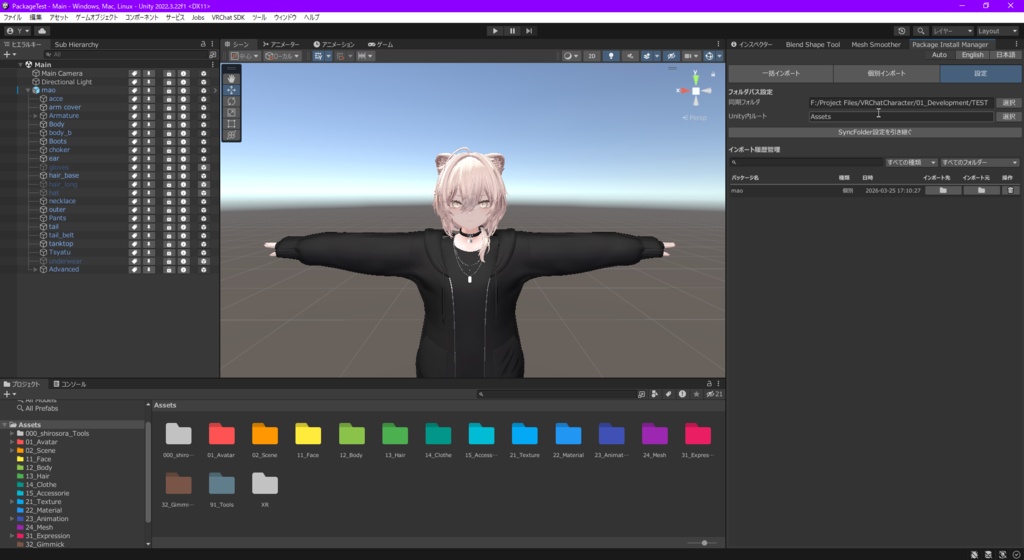Toggle active icon on hat row
The image size is (1024, 560).
[203, 193]
